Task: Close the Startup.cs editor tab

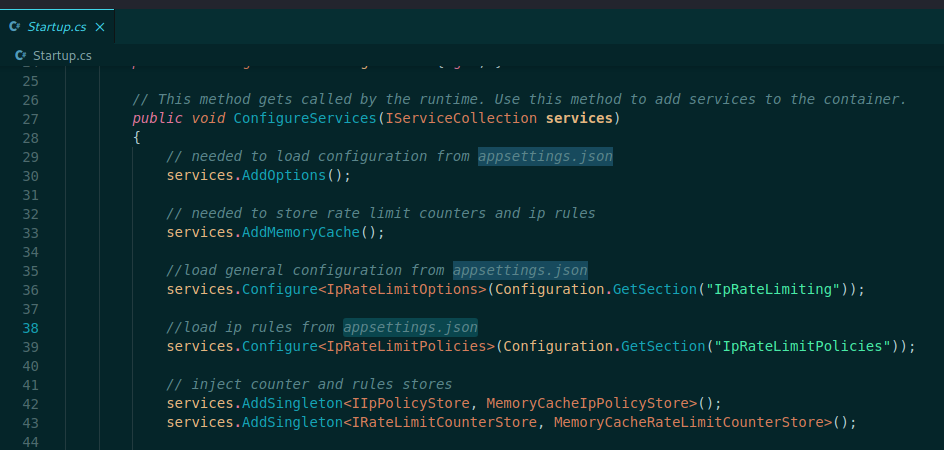Action: [99, 27]
